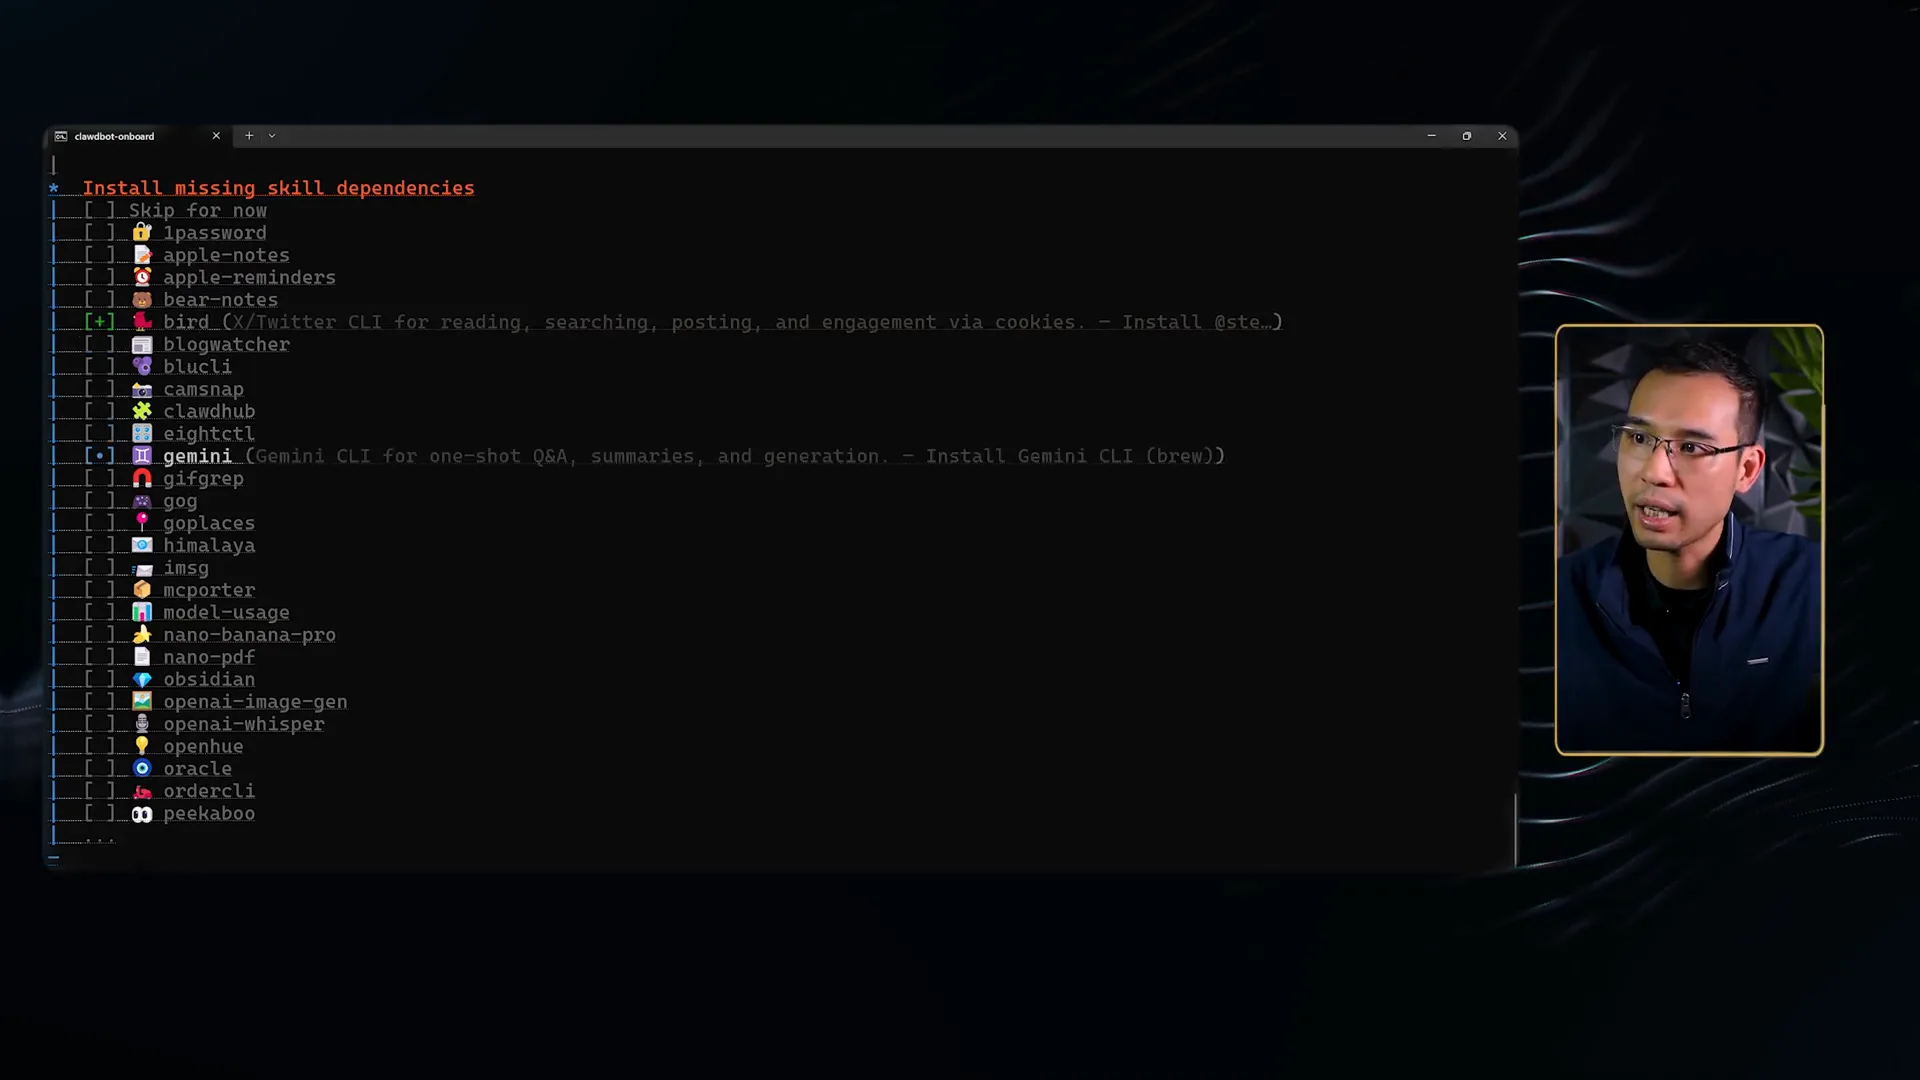The width and height of the screenshot is (1920, 1080).
Task: Click the terminal icon in clawdbot-onboard tab
Action: 61,136
